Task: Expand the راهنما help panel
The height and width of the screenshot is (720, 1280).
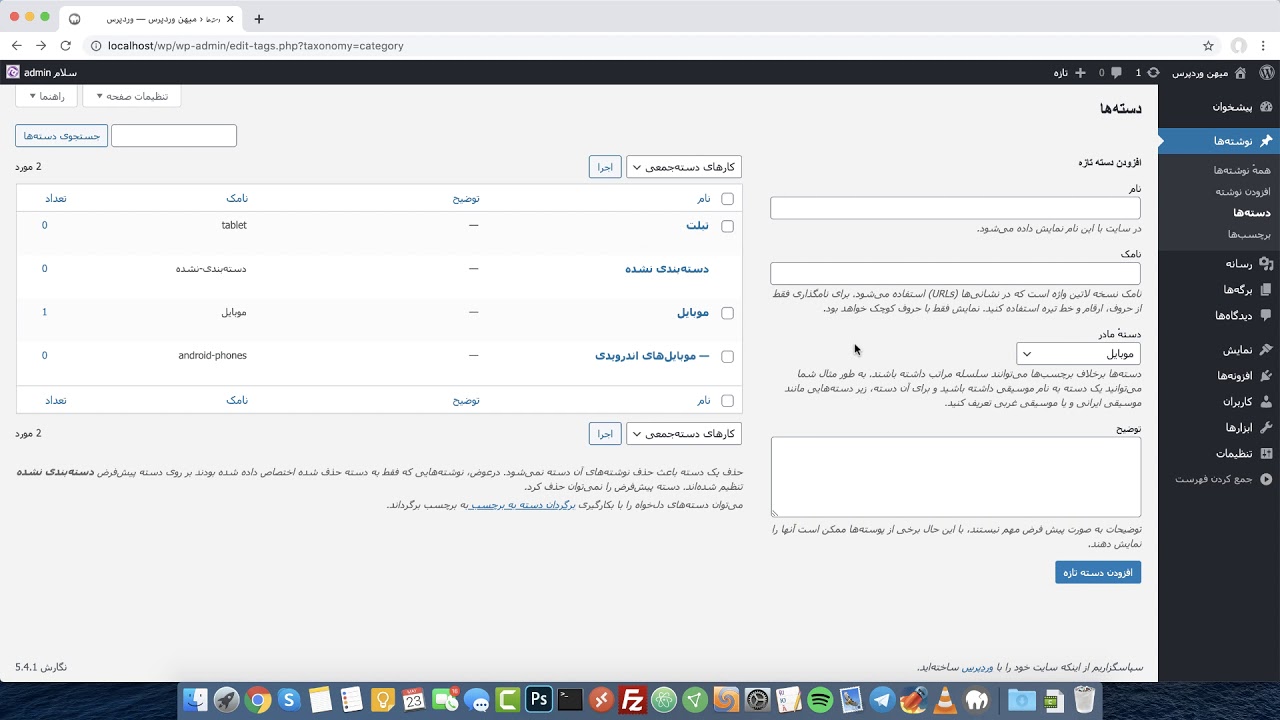Action: click(46, 96)
